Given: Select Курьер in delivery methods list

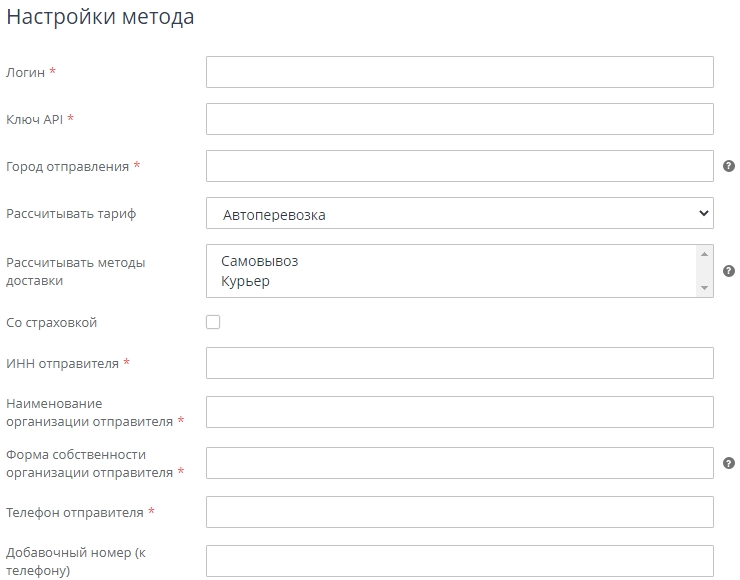Looking at the screenshot, I should [x=246, y=281].
